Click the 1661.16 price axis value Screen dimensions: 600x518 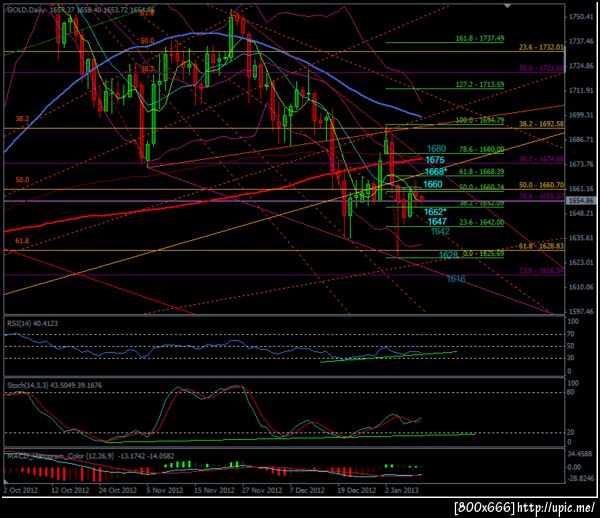point(581,189)
